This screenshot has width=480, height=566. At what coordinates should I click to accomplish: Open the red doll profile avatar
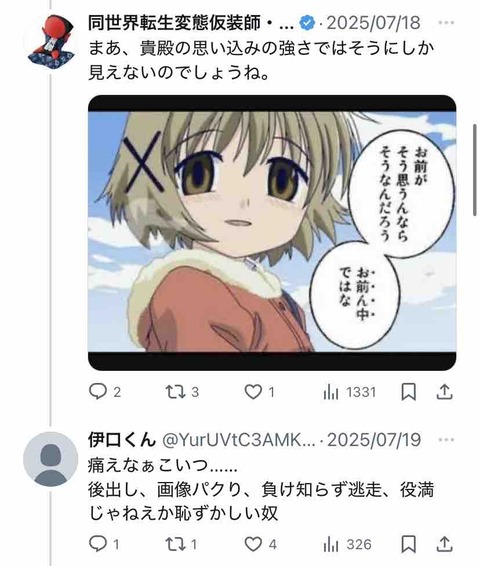[x=51, y=41]
